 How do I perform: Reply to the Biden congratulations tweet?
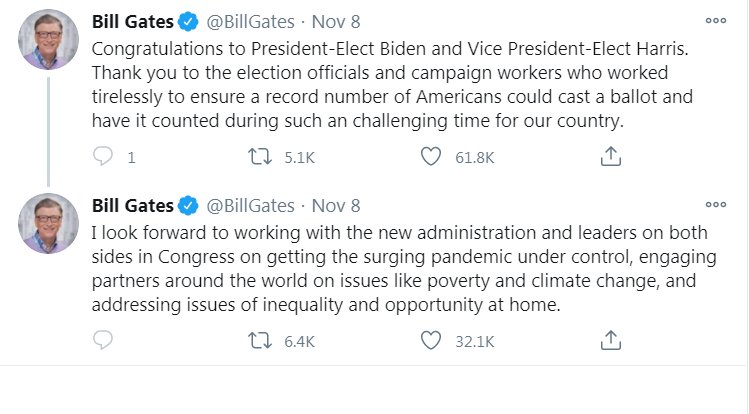[103, 157]
